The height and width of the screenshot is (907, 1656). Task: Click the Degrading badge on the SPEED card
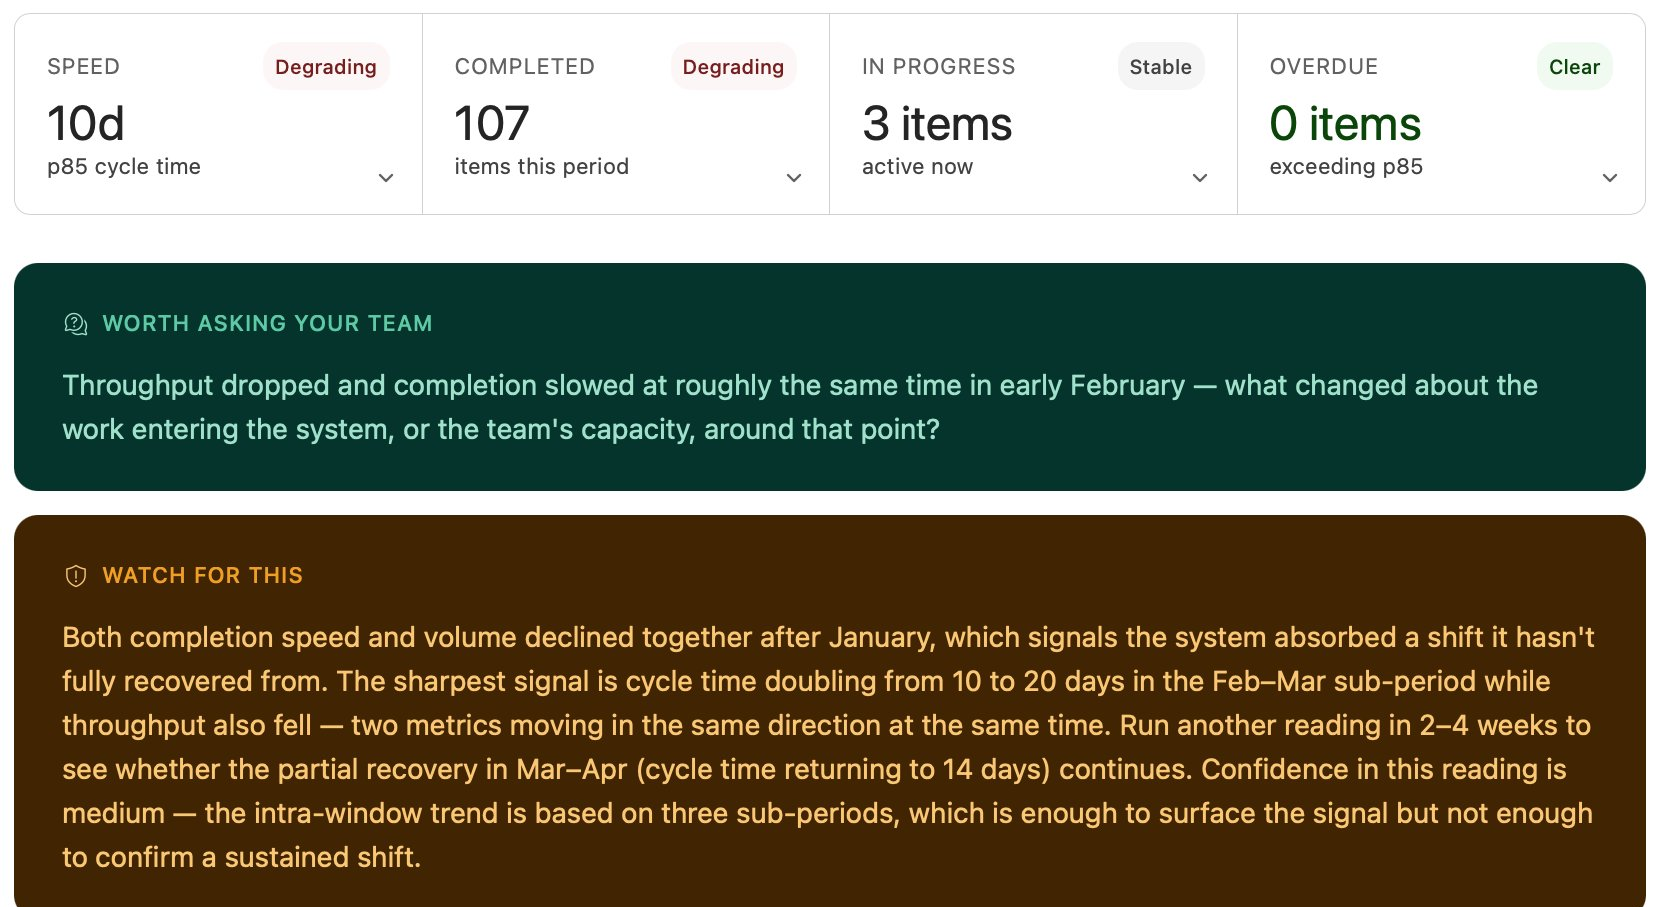(x=325, y=67)
